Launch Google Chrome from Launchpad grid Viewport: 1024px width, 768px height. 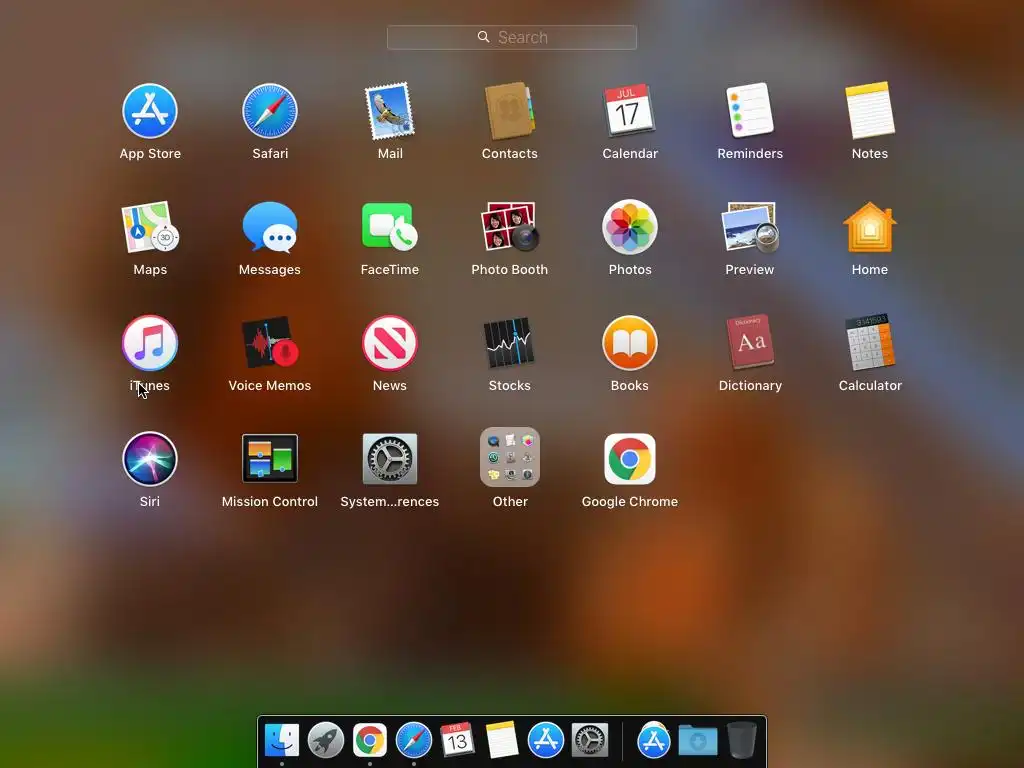click(x=630, y=459)
